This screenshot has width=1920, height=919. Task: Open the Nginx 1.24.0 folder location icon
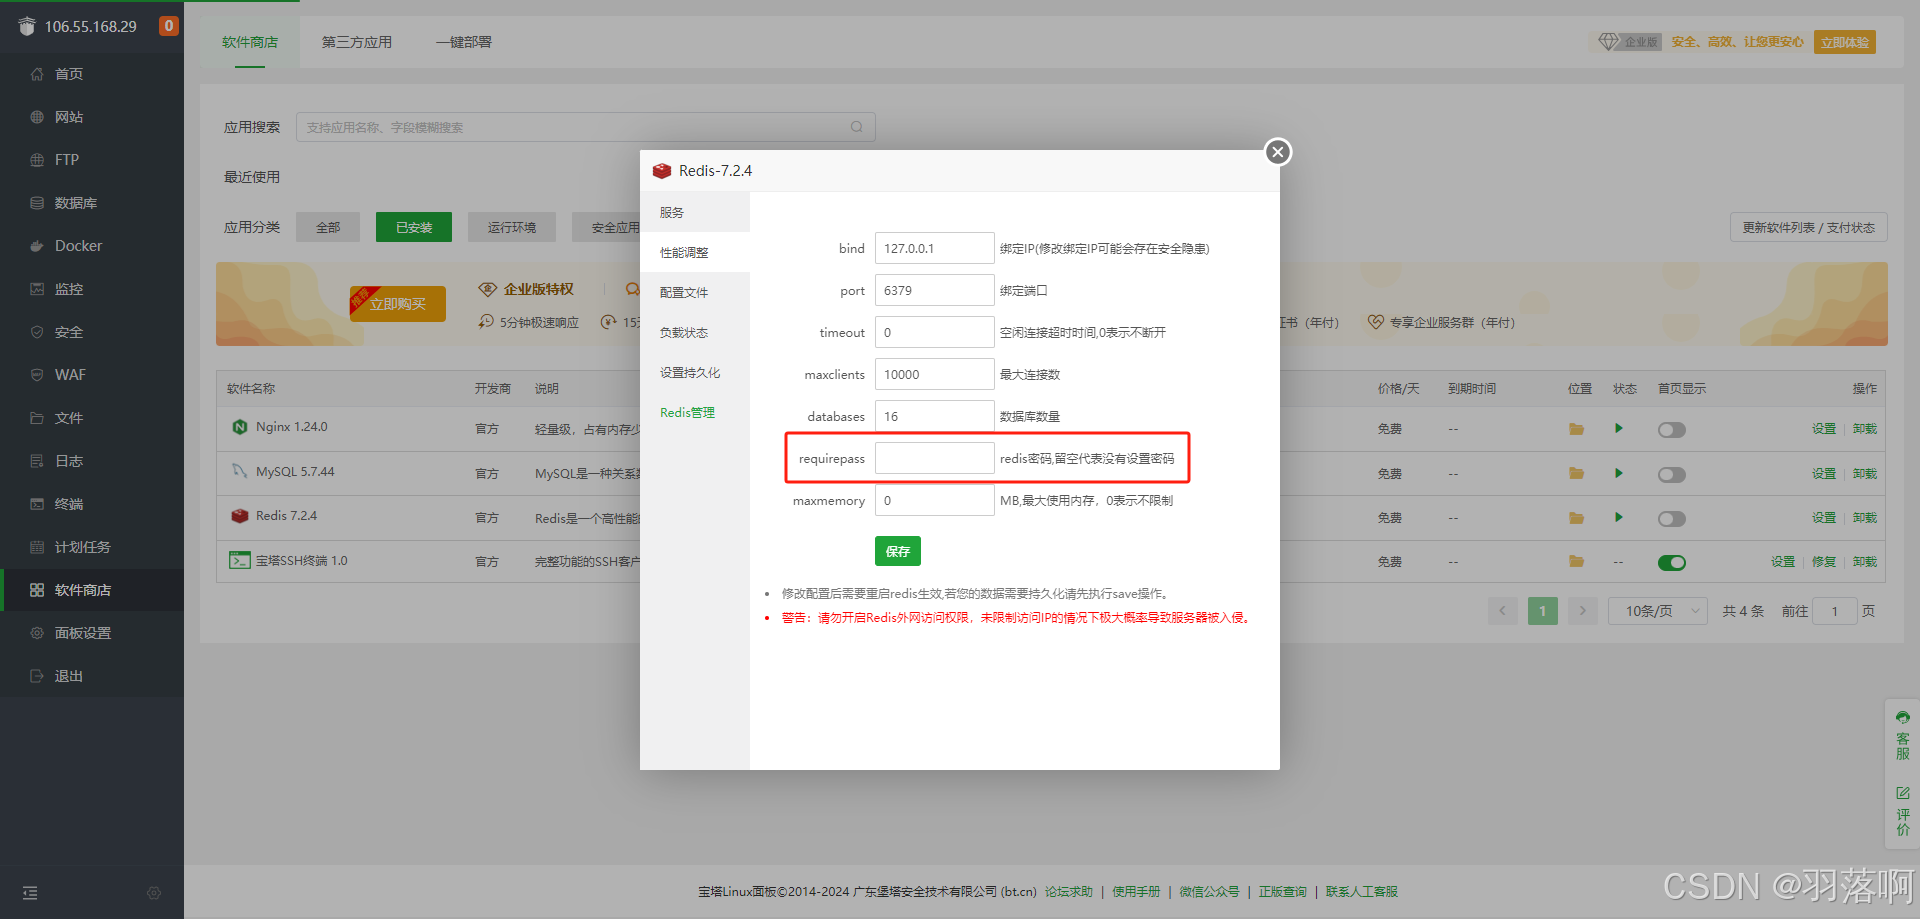tap(1576, 429)
